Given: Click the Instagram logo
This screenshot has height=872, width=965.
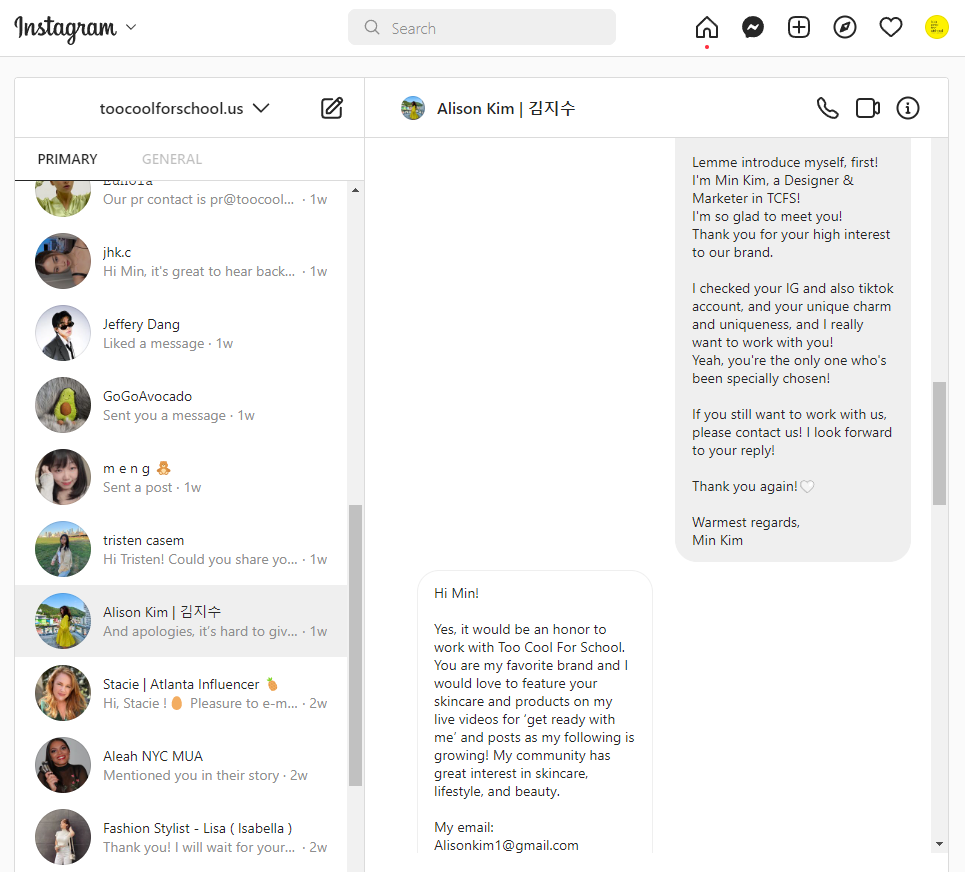Looking at the screenshot, I should (x=65, y=28).
